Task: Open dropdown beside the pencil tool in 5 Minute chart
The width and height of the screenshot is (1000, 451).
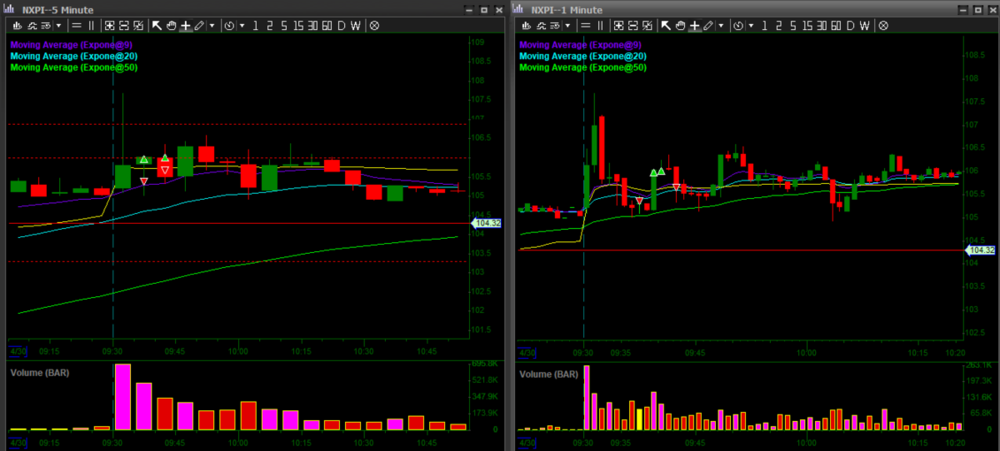Action: 212,25
